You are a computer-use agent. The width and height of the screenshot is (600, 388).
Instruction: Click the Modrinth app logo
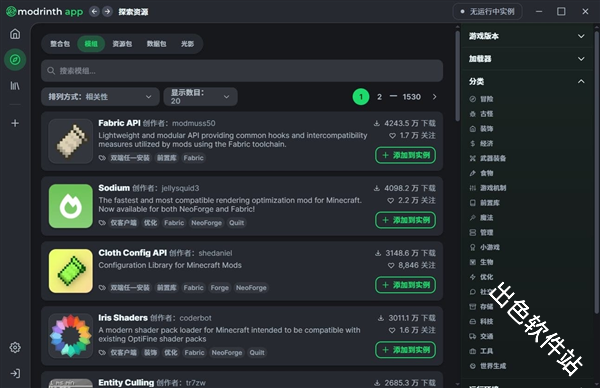[45, 11]
